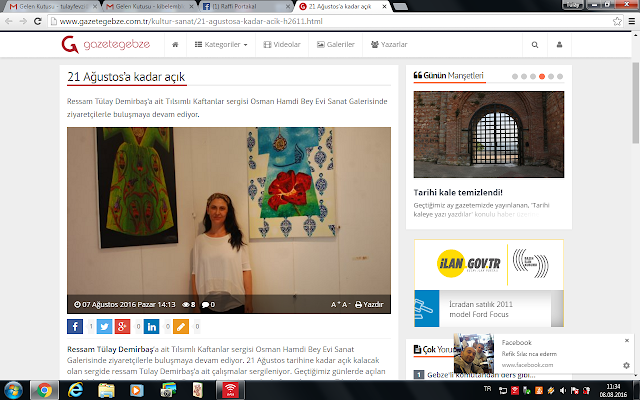Open the Windows Start menu
Viewport: 640px width, 400px height.
click(13, 390)
